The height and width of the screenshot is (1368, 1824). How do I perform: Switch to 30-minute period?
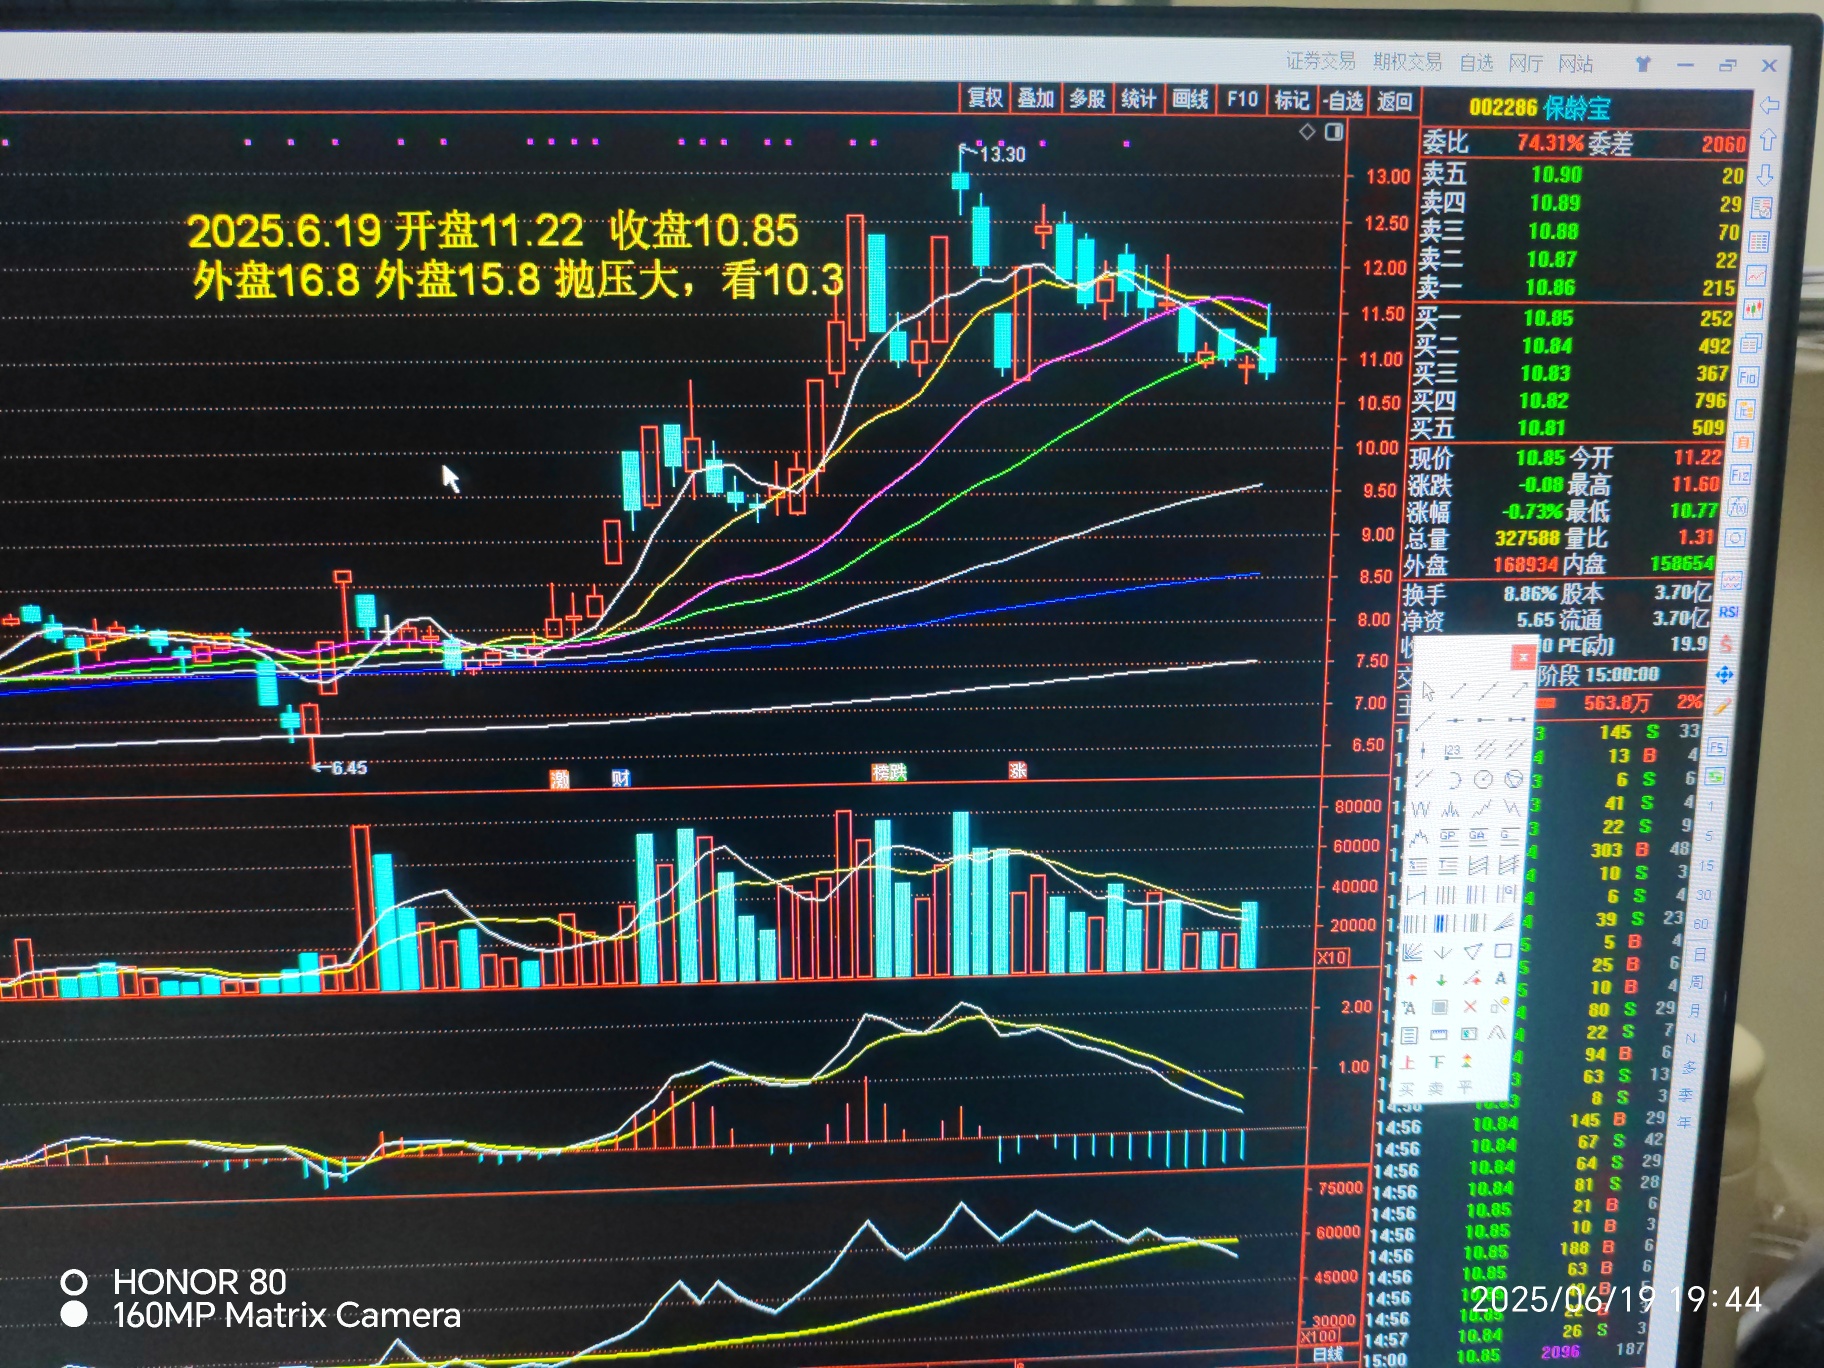1704,895
